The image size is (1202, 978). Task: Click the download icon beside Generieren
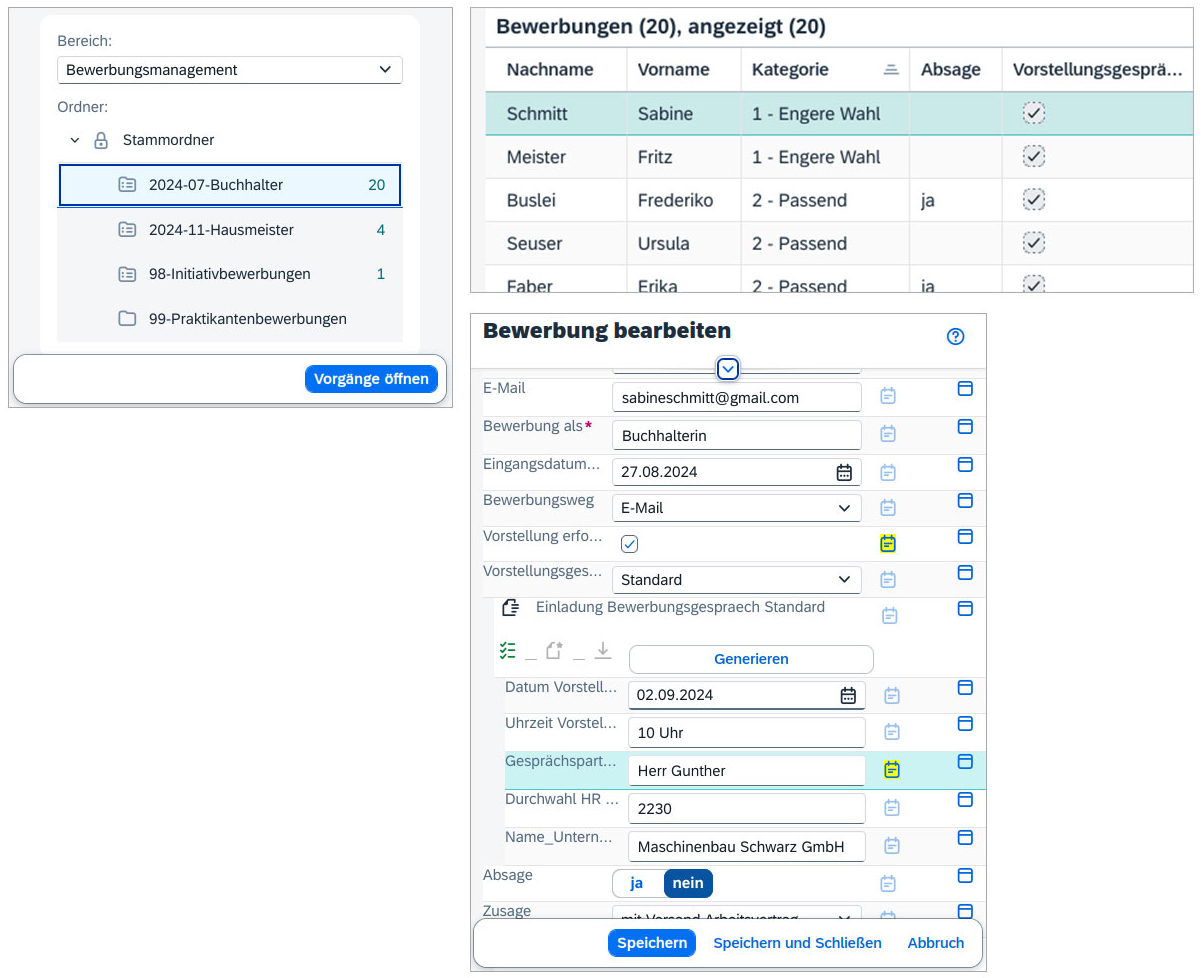click(602, 651)
